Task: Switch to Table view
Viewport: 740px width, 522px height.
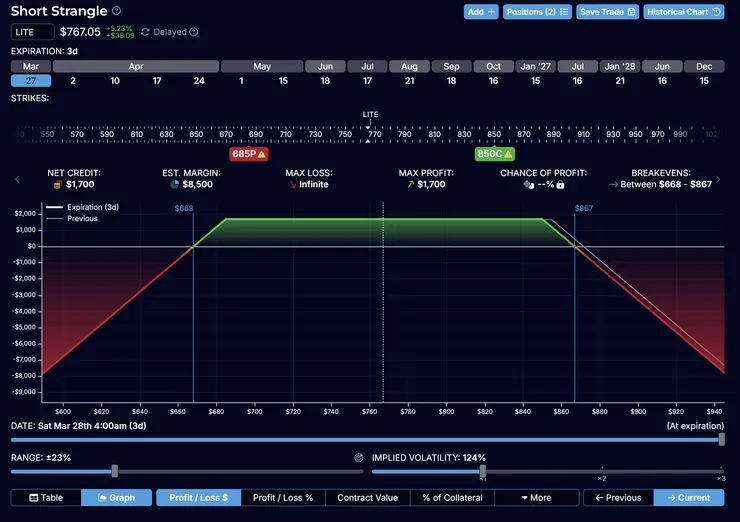Action: click(x=46, y=497)
